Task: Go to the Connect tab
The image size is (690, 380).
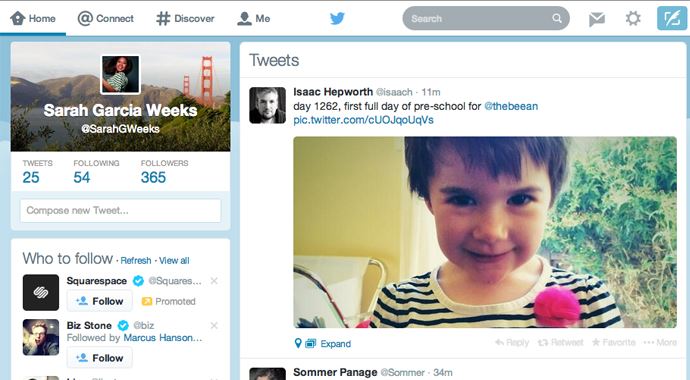Action: [106, 18]
